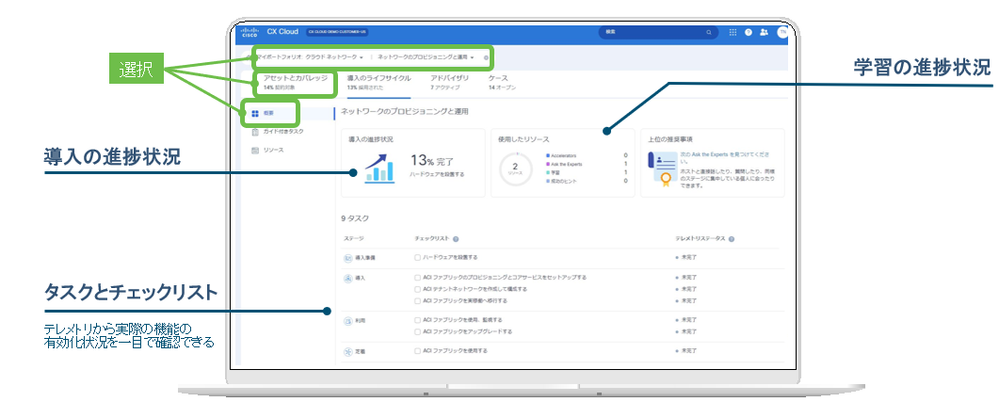Image resolution: width=999 pixels, height=401 pixels.
Task: Check ACI ファブリックをアップグレードする checkbox
Action: pyautogui.click(x=417, y=332)
